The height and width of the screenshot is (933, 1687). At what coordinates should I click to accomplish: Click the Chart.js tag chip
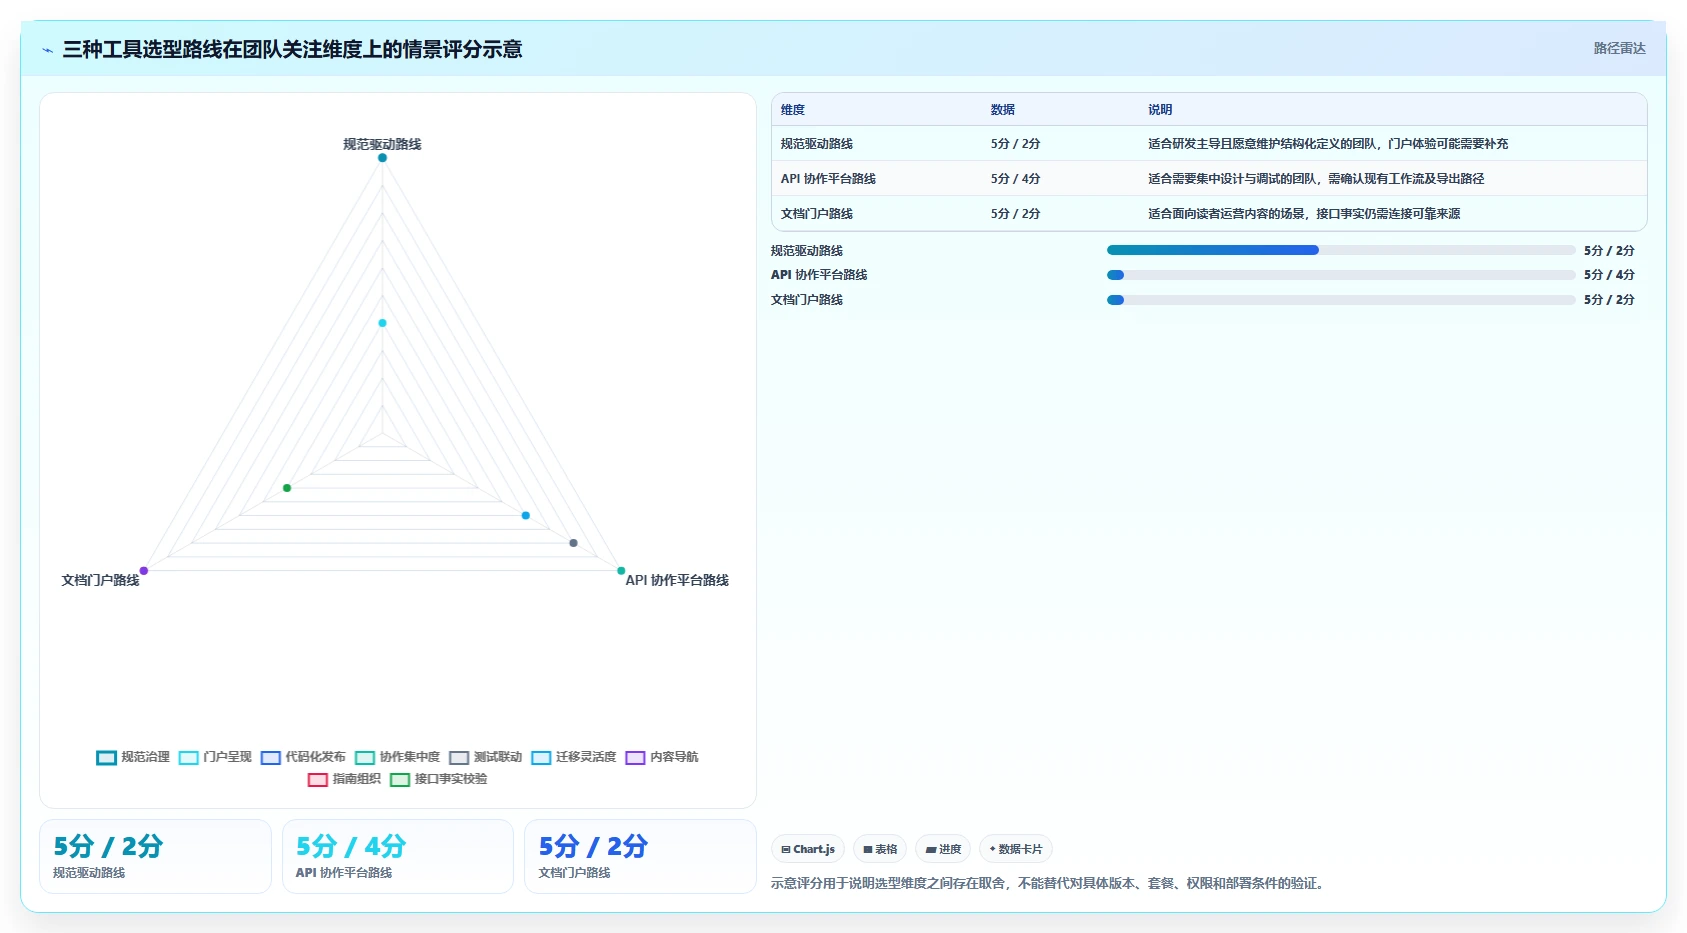click(x=808, y=849)
